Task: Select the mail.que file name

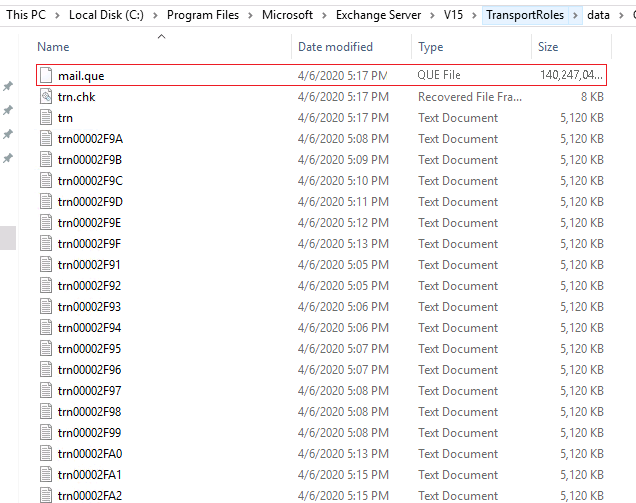Action: click(x=81, y=76)
